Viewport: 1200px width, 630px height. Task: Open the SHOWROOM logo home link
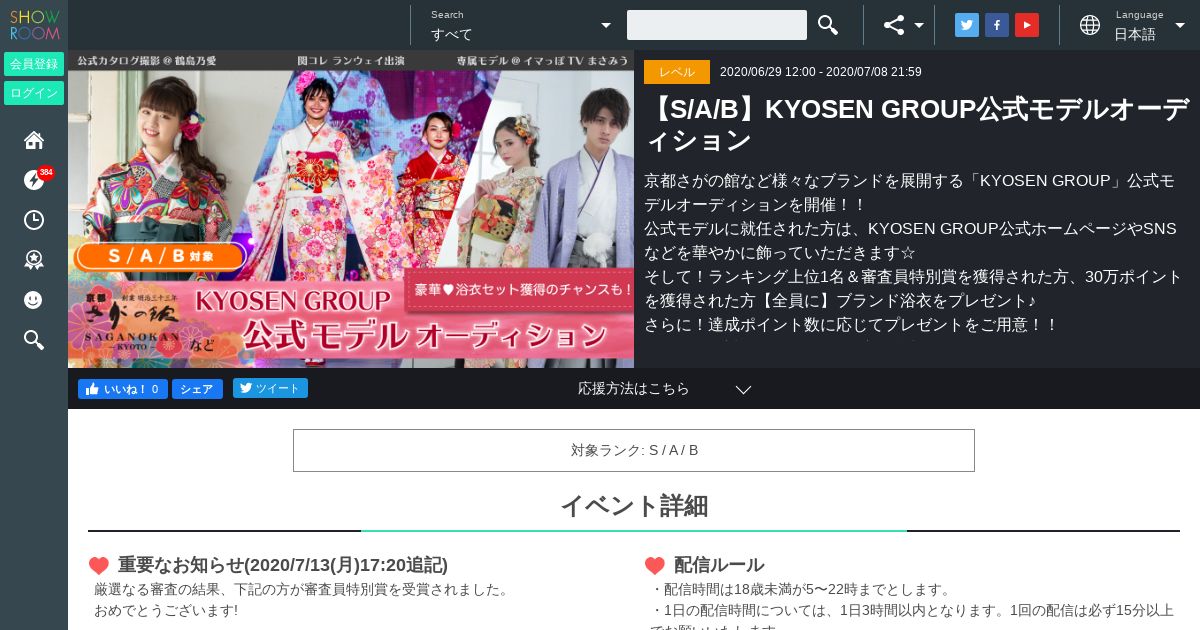coord(34,25)
